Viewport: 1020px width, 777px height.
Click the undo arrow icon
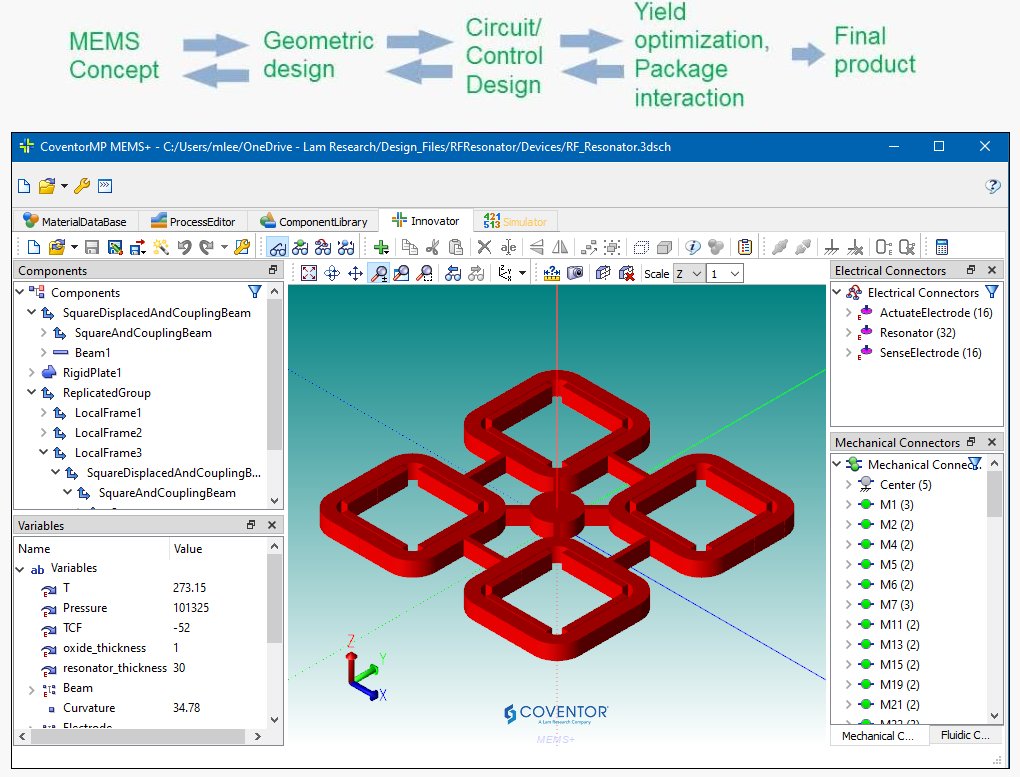184,247
